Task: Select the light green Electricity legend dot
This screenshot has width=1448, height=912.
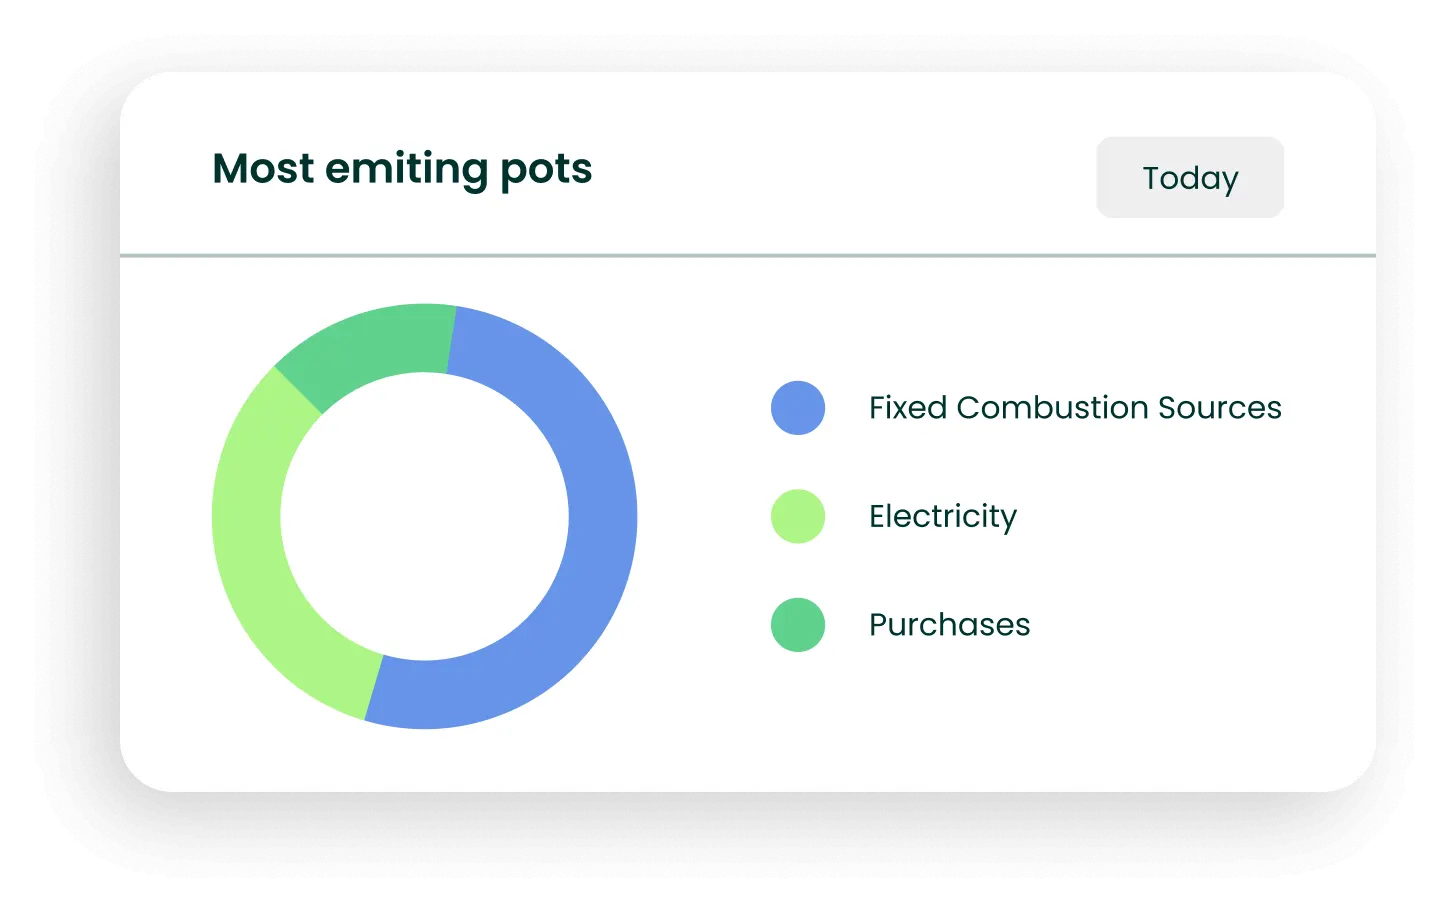Action: (x=798, y=516)
